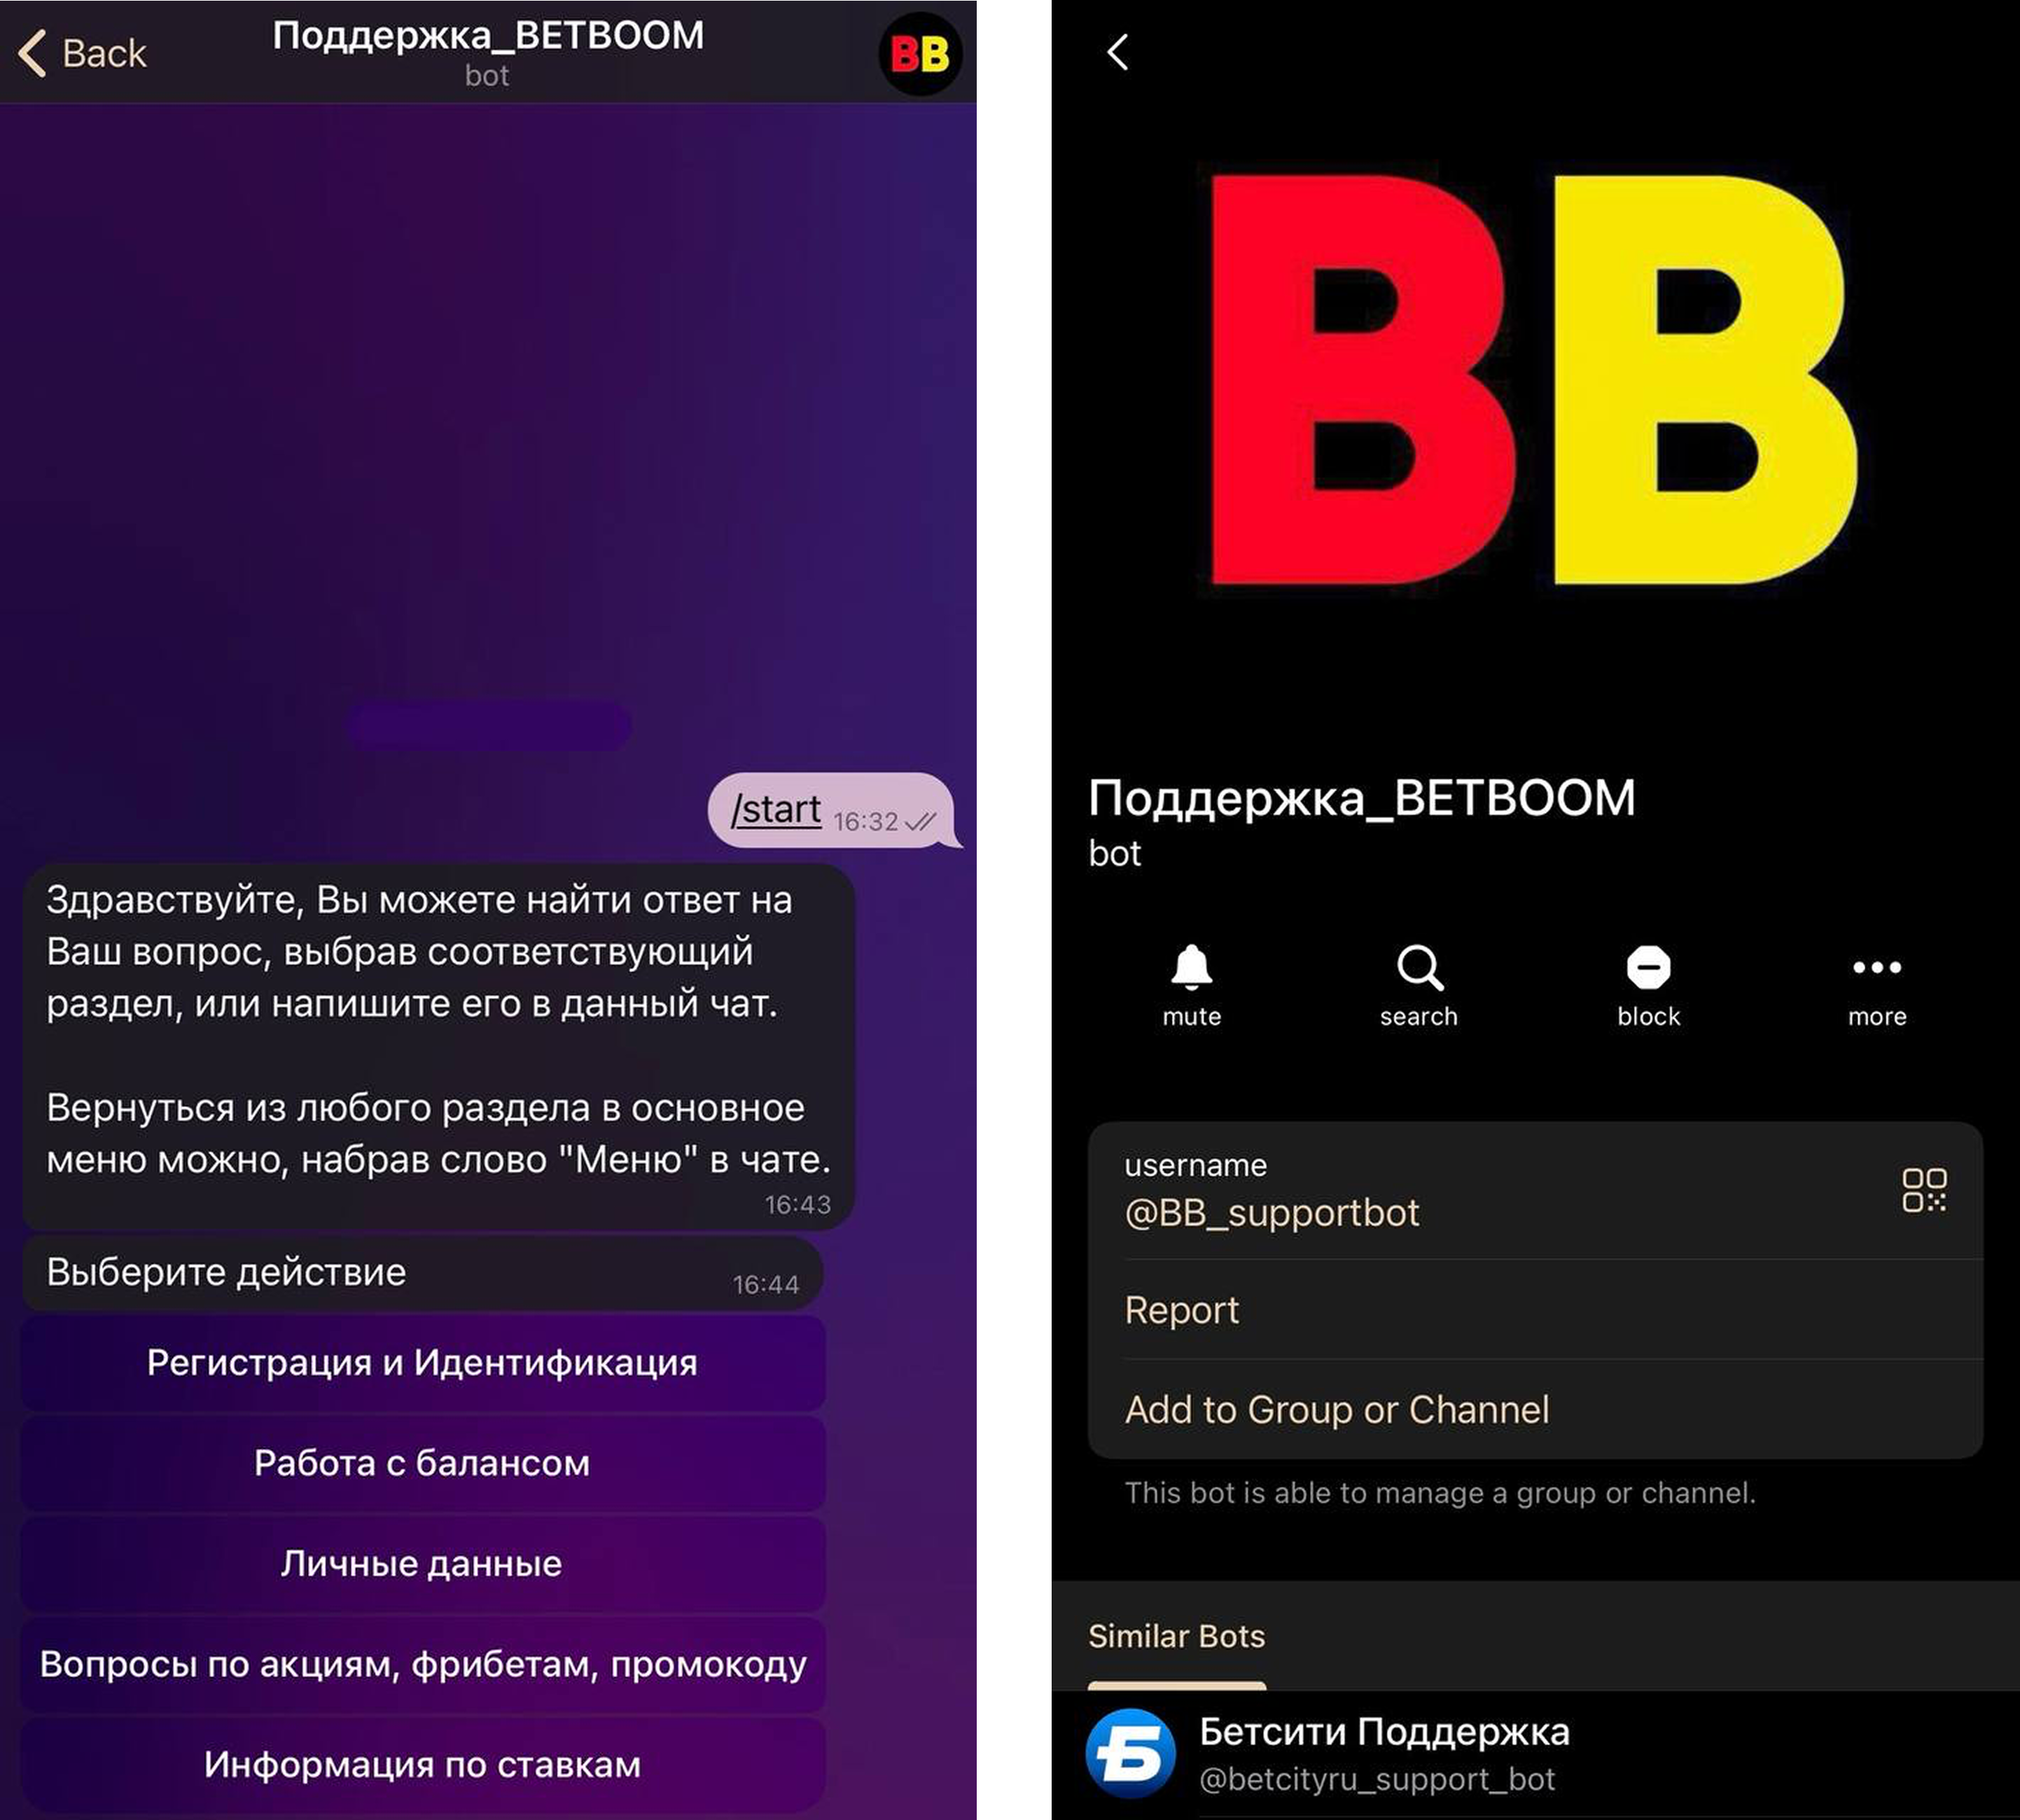Tap the back arrow on bot profile

click(x=1118, y=52)
